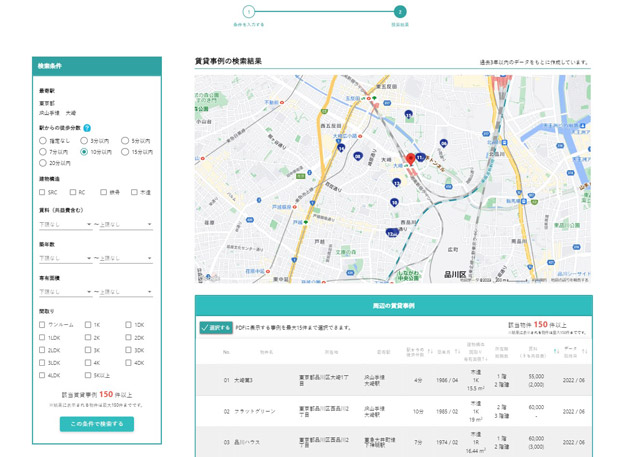
Task: Go back to step 1 condition input
Action: [x=249, y=12]
